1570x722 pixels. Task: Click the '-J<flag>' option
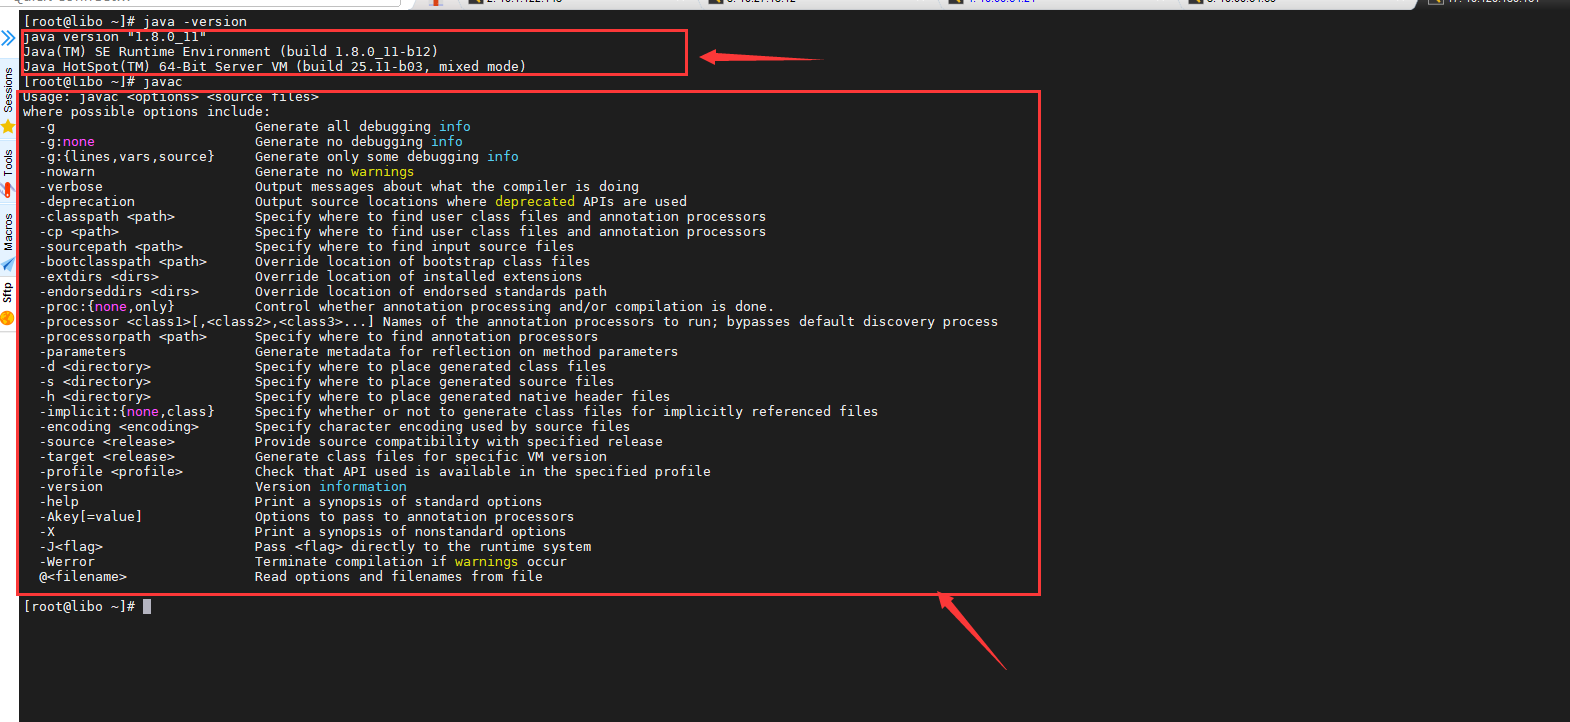click(71, 547)
